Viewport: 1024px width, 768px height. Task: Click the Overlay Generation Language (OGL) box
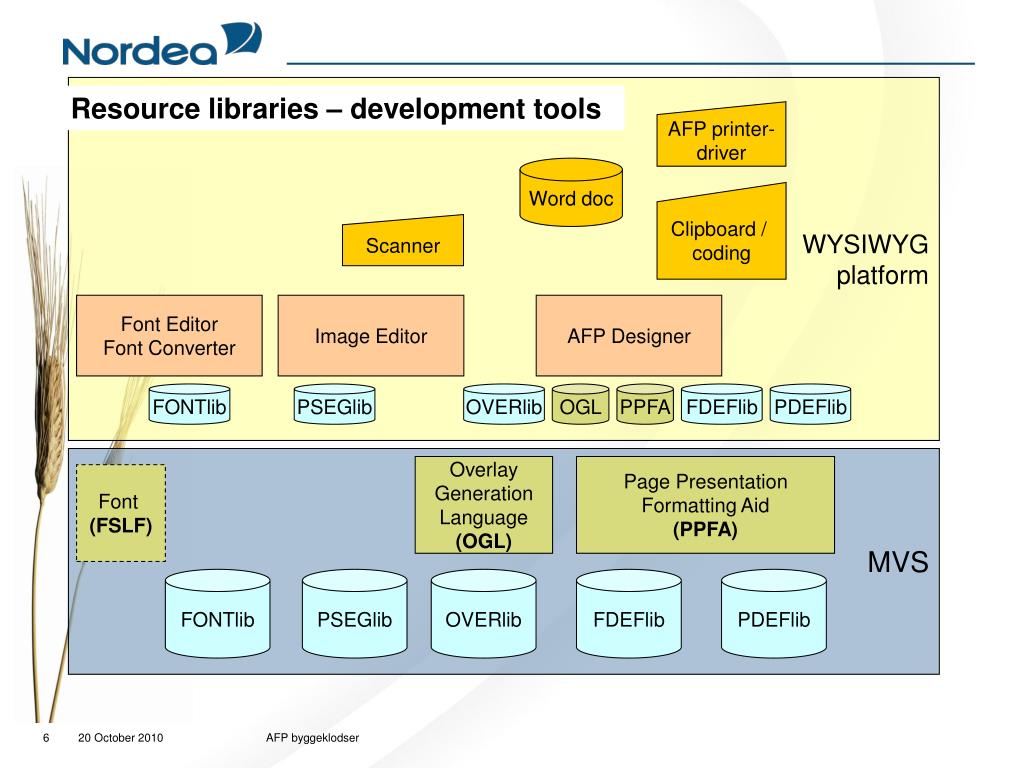point(484,505)
